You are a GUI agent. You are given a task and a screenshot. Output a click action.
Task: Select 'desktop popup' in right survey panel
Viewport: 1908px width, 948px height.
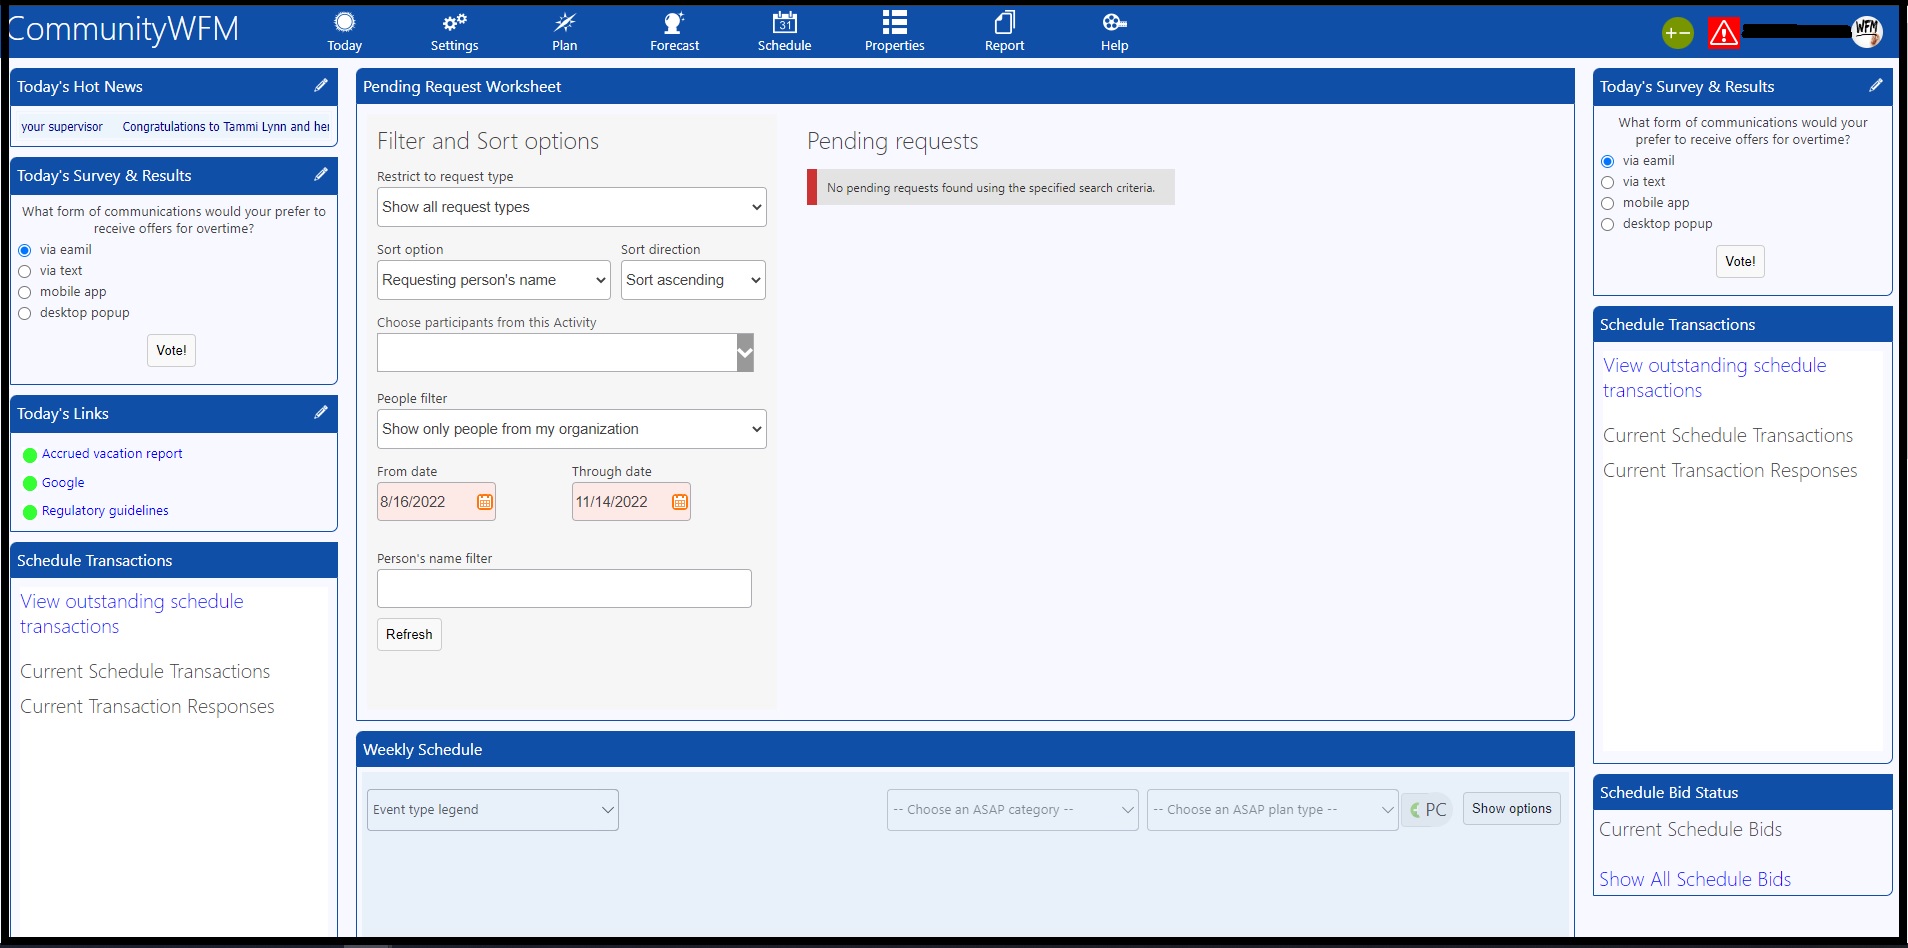click(x=1608, y=224)
